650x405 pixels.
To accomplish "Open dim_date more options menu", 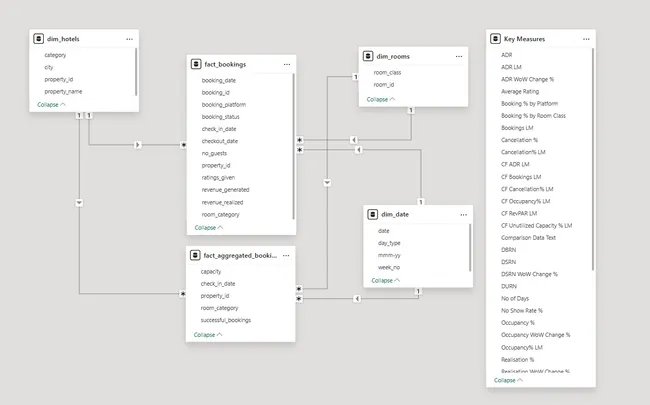I will 463,215.
